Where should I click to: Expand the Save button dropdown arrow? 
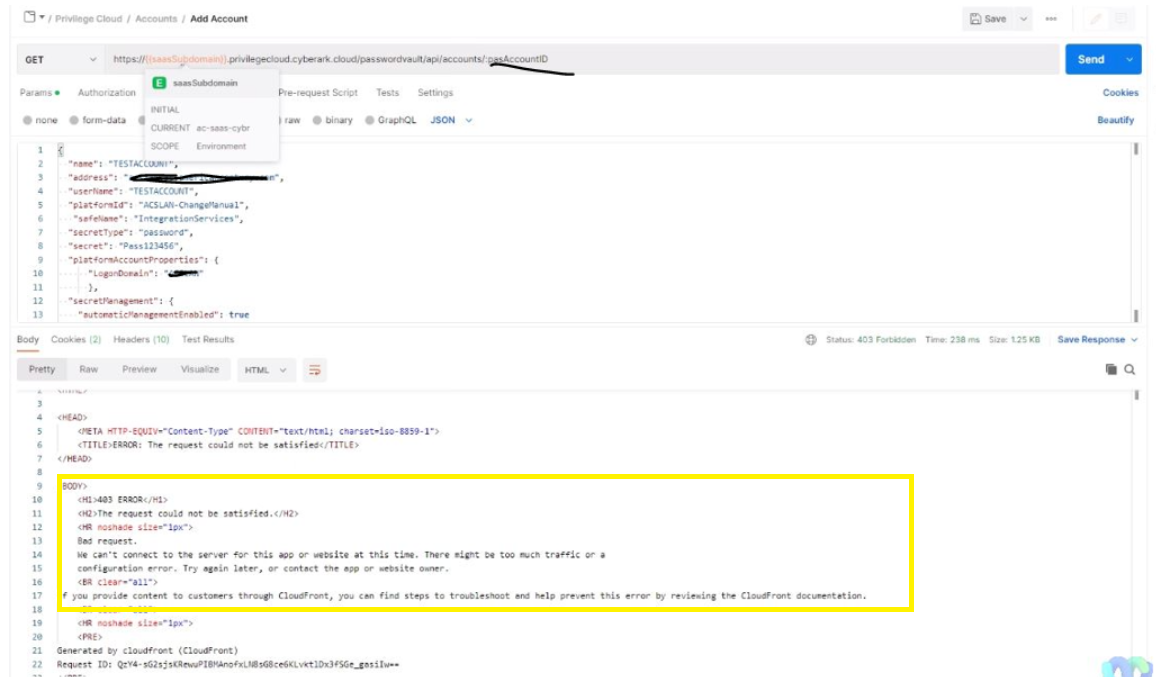coord(1023,19)
